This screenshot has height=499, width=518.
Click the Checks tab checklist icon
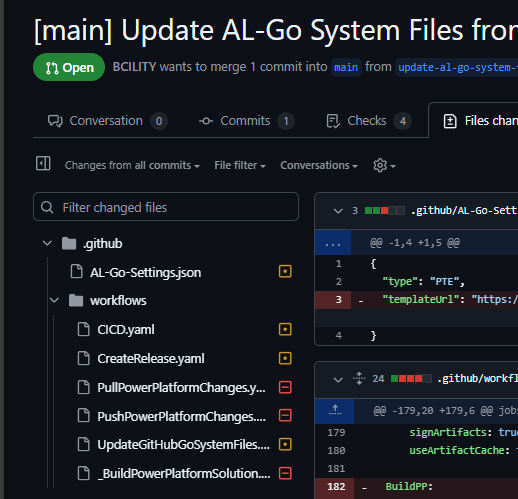333,121
